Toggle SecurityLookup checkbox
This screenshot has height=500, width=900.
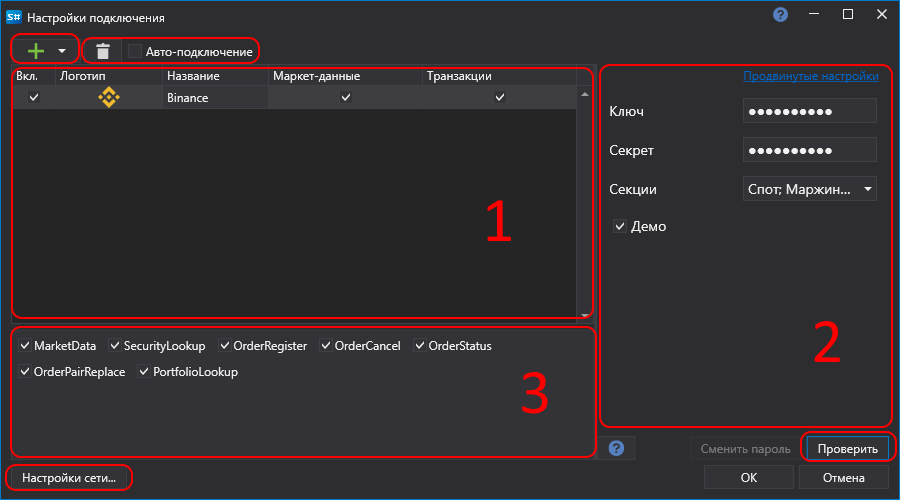pyautogui.click(x=115, y=346)
